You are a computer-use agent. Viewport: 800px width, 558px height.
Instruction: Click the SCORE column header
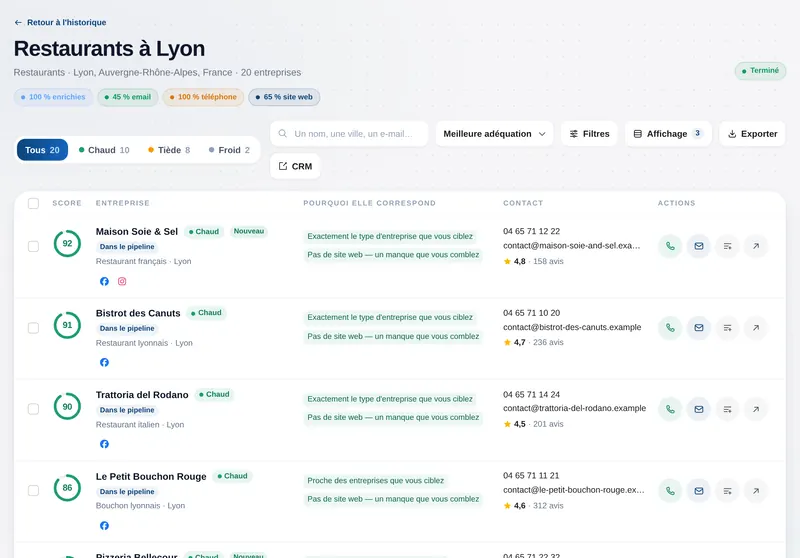point(67,203)
